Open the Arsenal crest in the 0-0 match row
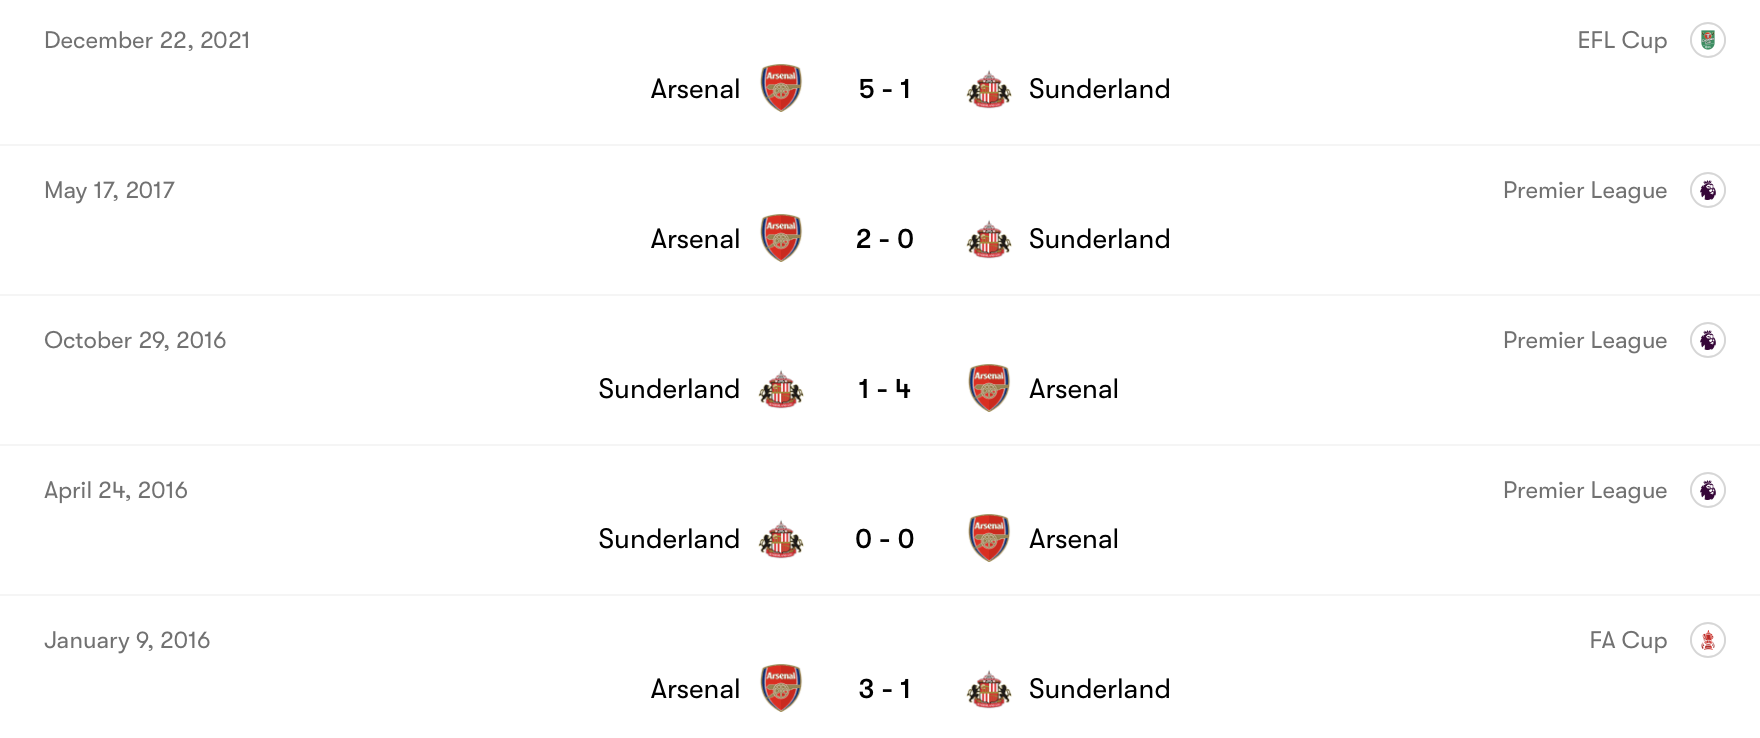Image resolution: width=1760 pixels, height=738 pixels. 988,538
